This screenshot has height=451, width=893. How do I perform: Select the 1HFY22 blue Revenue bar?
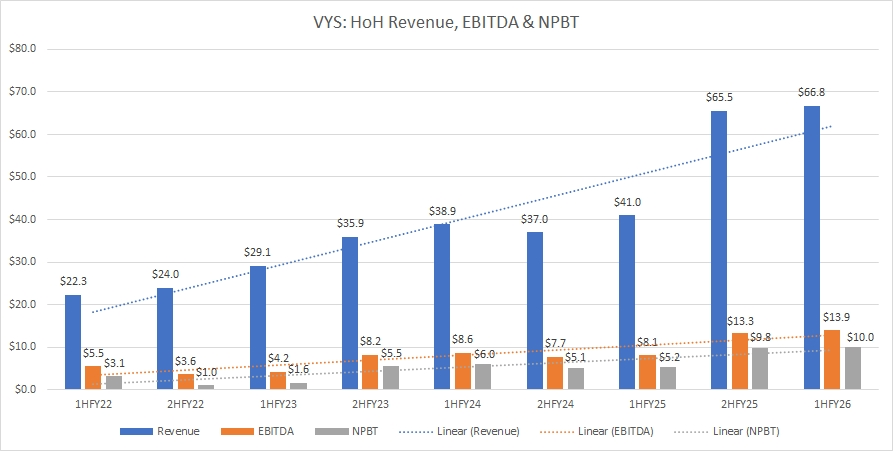pyautogui.click(x=73, y=342)
